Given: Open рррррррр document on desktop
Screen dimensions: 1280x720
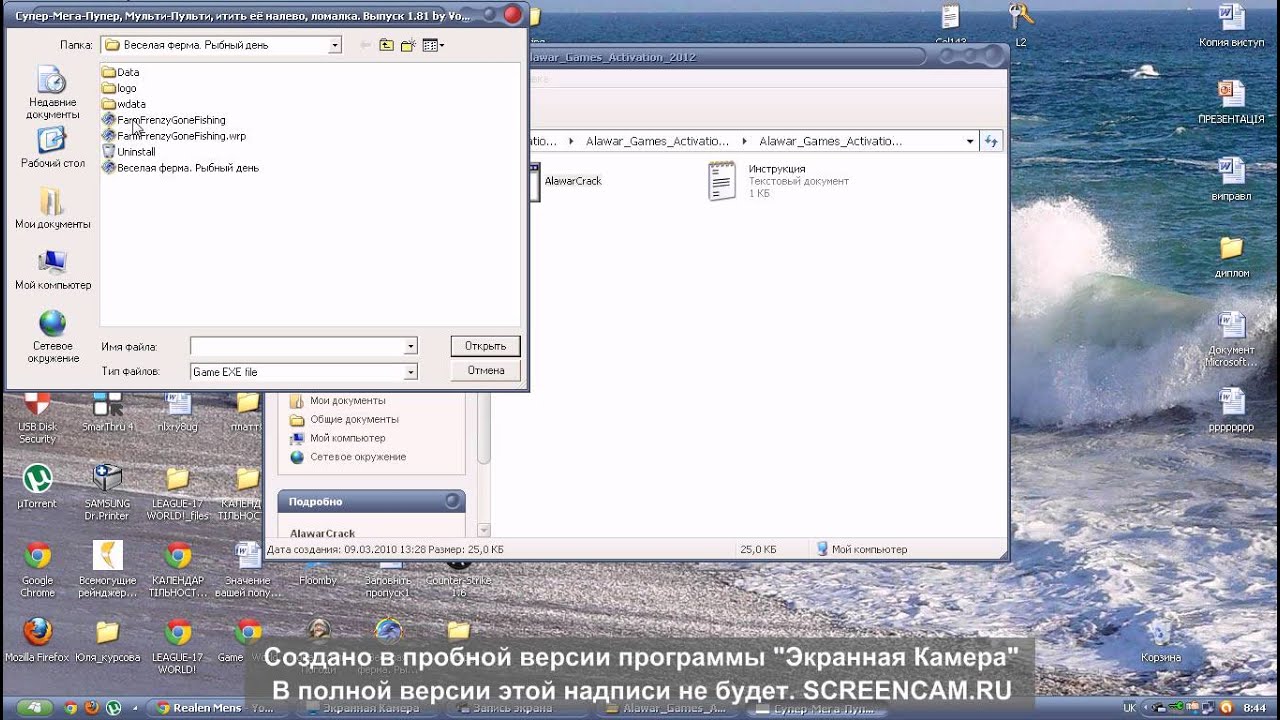Looking at the screenshot, I should tap(1231, 410).
